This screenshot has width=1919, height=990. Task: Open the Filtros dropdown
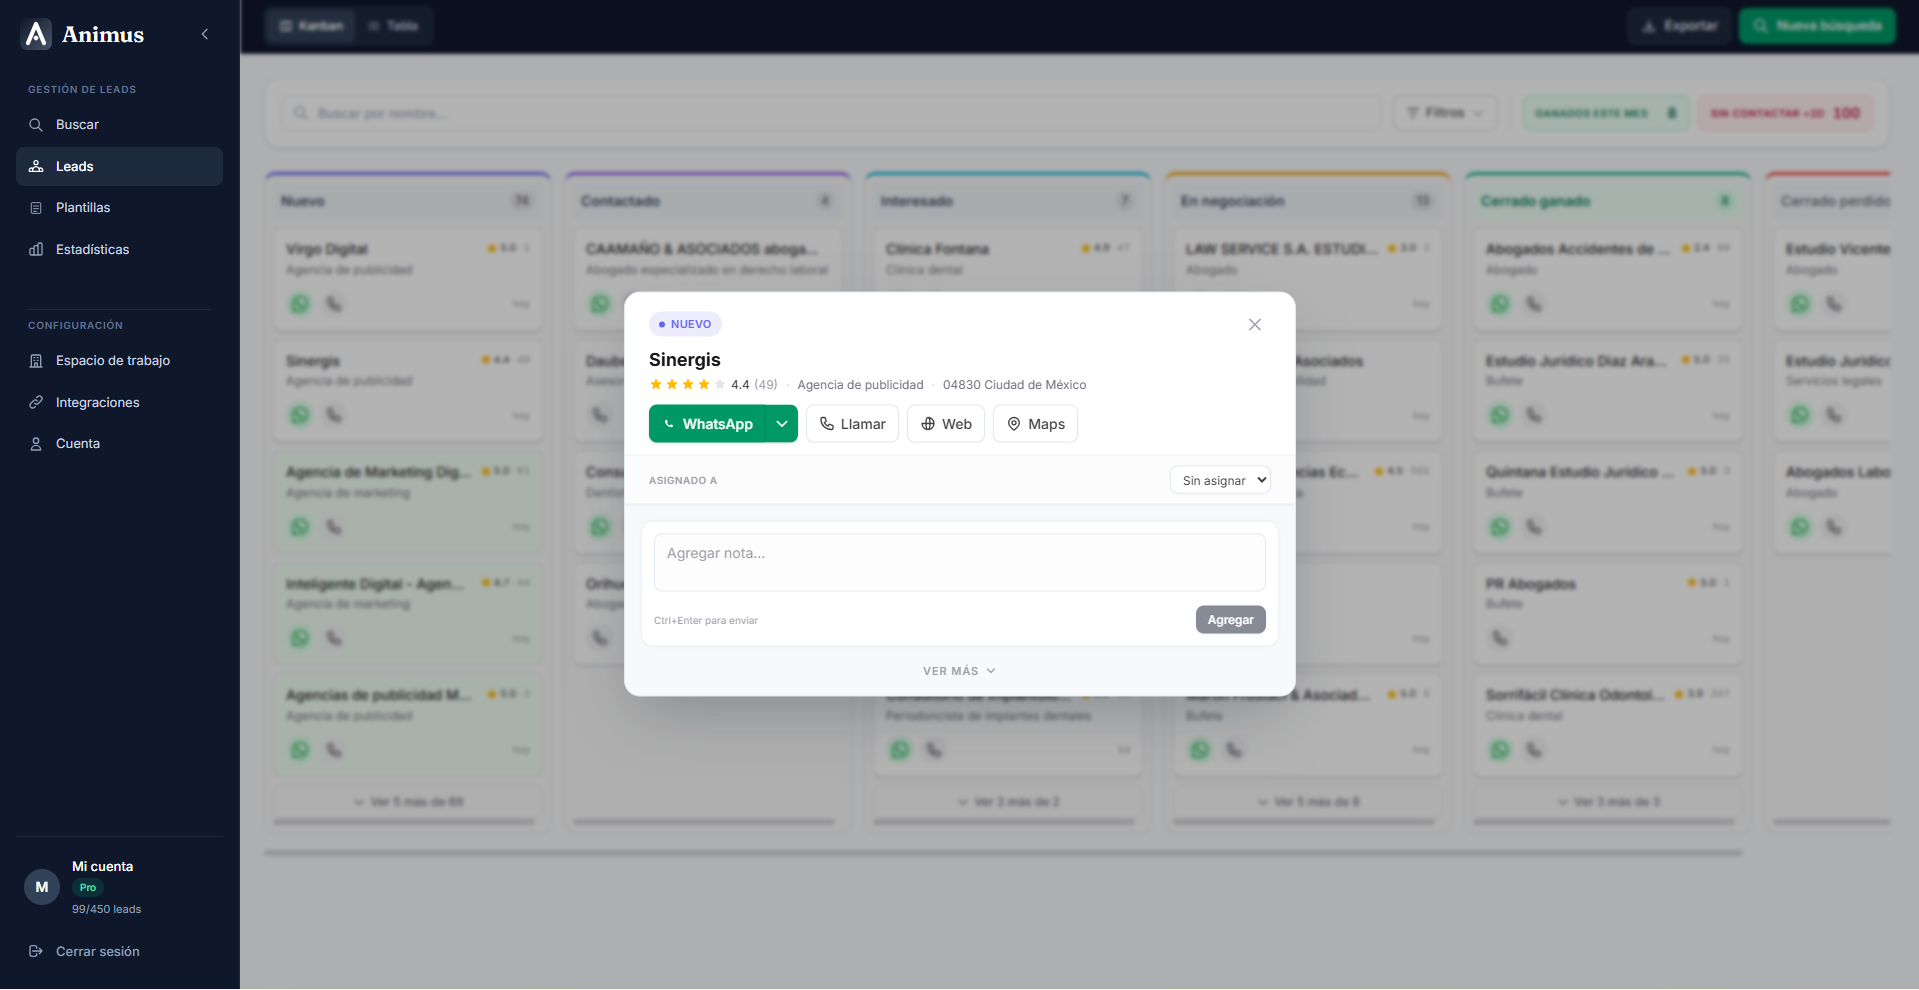(1445, 113)
